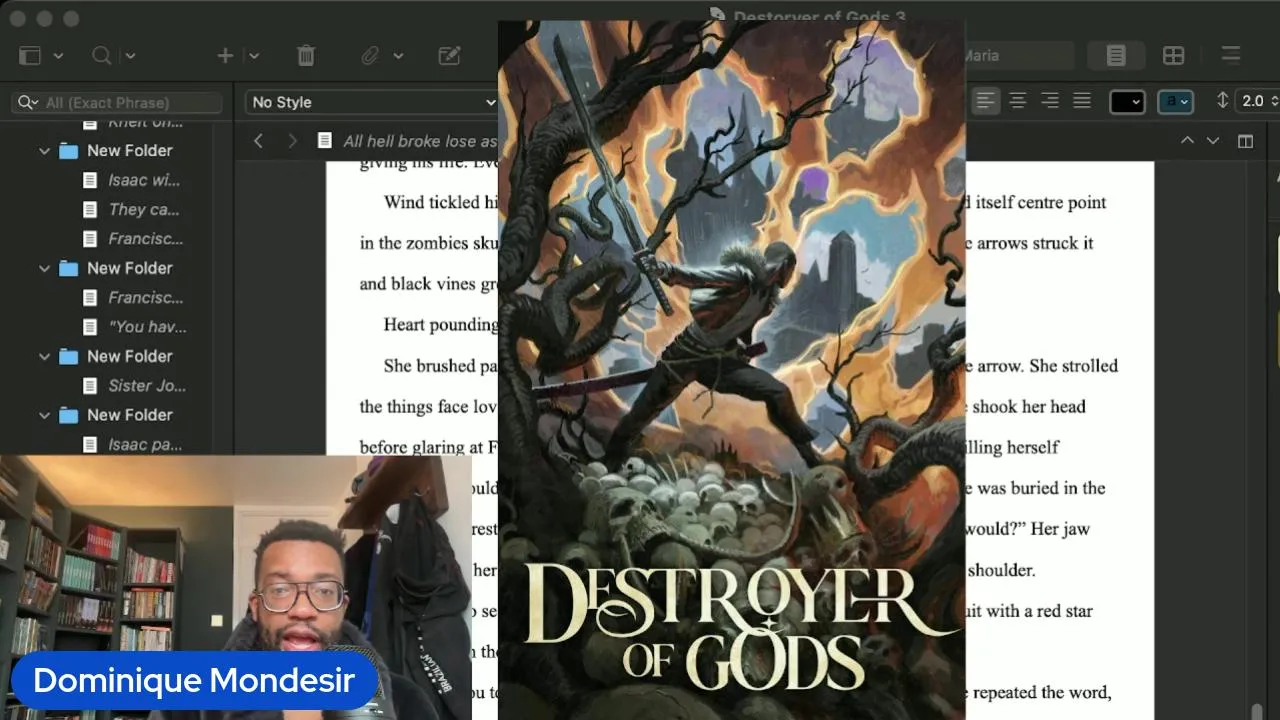Viewport: 1280px width, 720px height.
Task: Open dropdown arrow beside View layout icon
Action: (59, 56)
